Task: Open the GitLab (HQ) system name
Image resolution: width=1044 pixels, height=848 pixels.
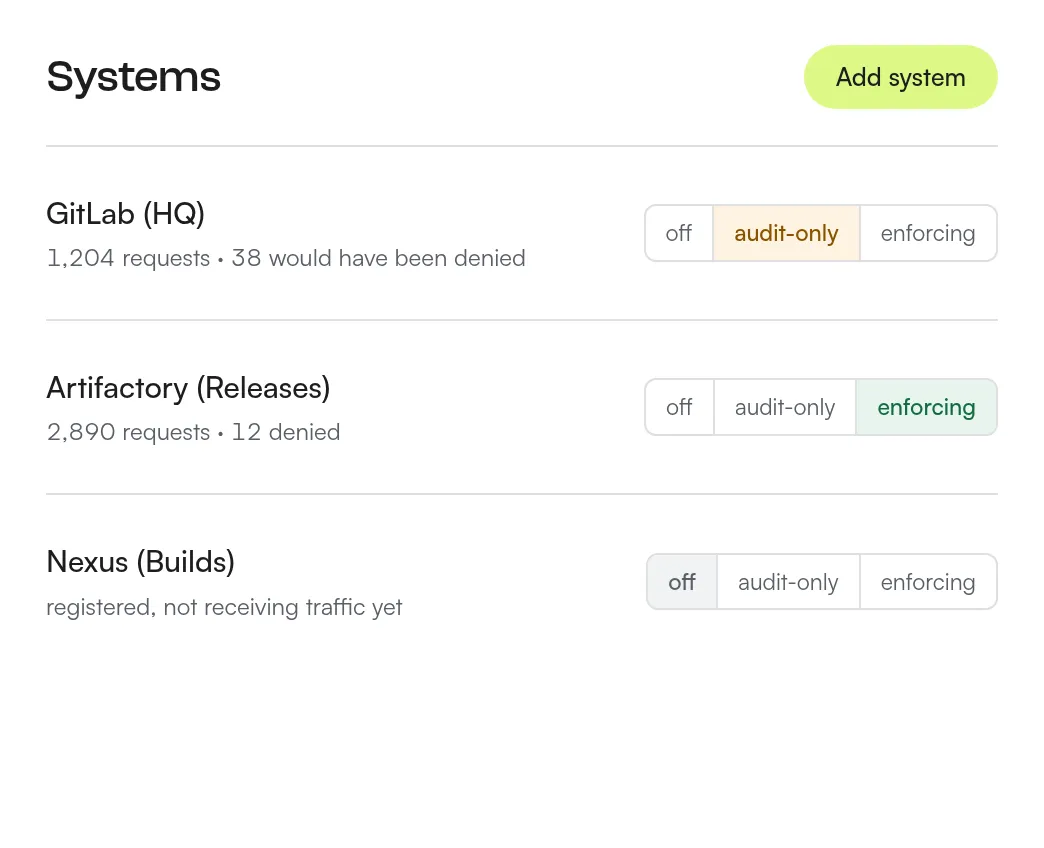Action: tap(125, 214)
